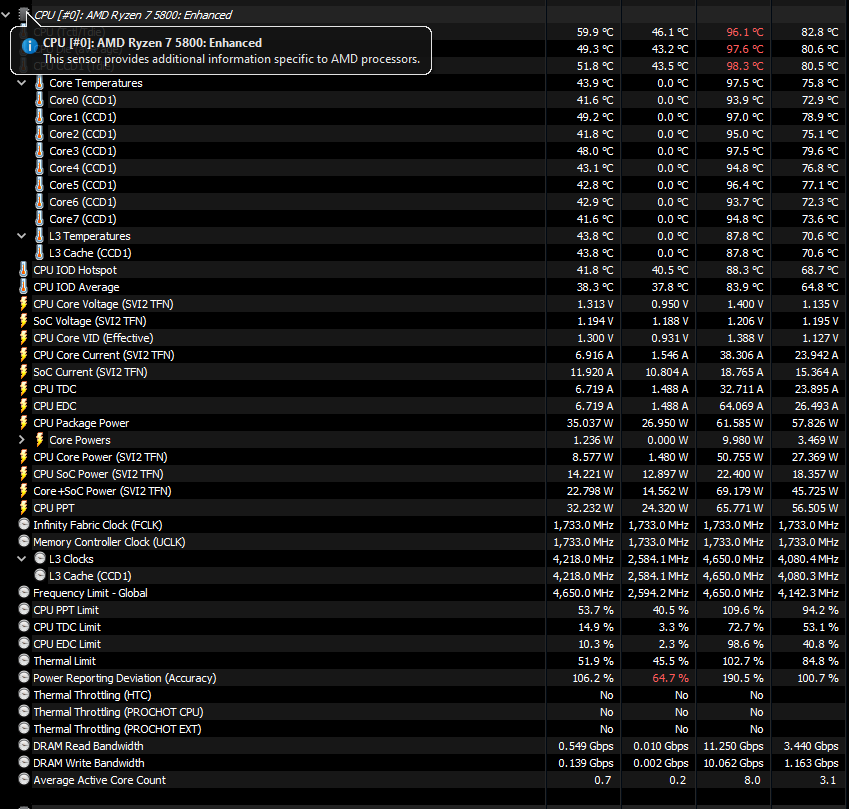Click the thermometer icon beside Core Temperatures
This screenshot has height=809, width=849.
(x=40, y=83)
